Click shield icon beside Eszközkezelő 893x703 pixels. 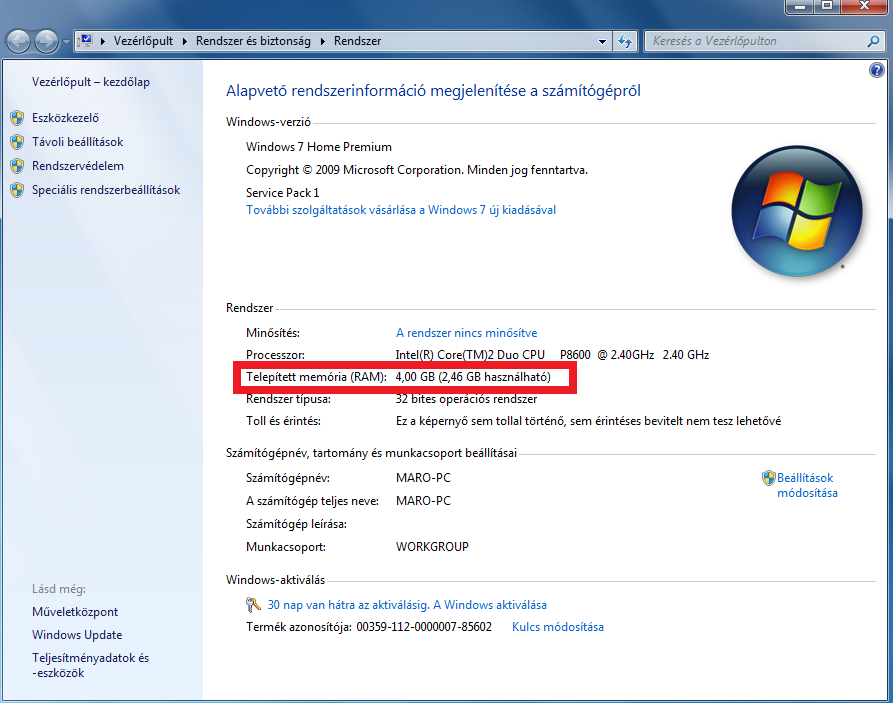(x=17, y=118)
